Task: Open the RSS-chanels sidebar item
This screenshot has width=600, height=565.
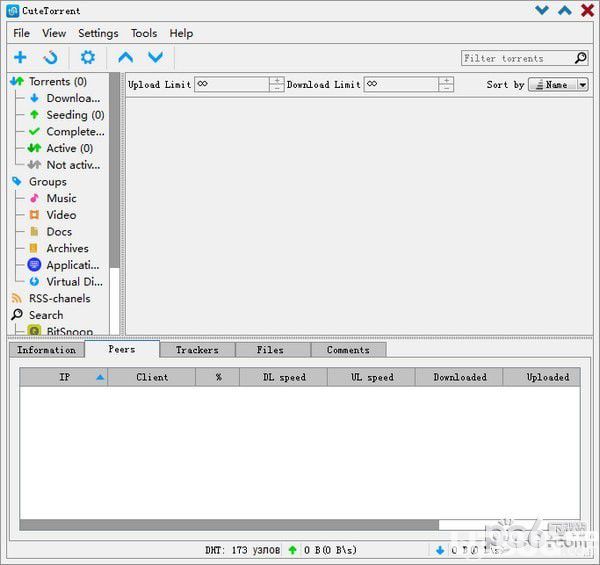Action: [x=51, y=298]
